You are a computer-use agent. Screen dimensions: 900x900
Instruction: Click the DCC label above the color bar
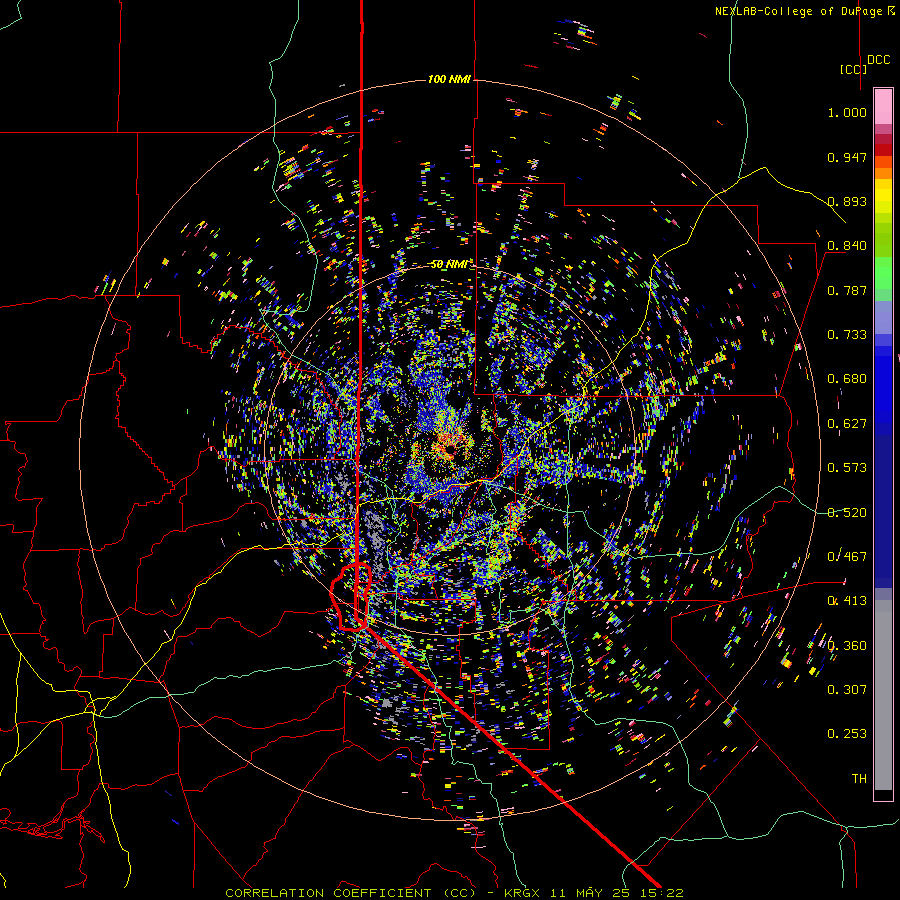878,60
